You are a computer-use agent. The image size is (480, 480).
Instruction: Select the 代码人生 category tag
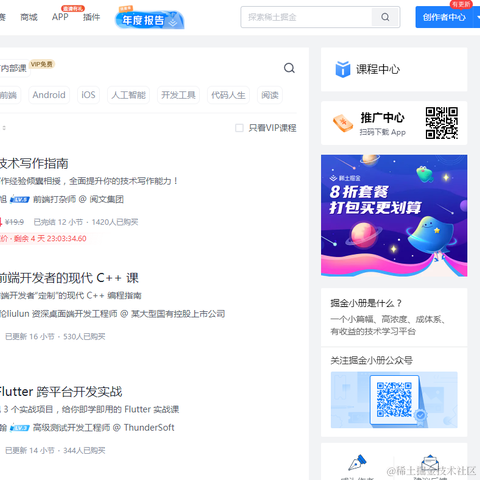[228, 95]
